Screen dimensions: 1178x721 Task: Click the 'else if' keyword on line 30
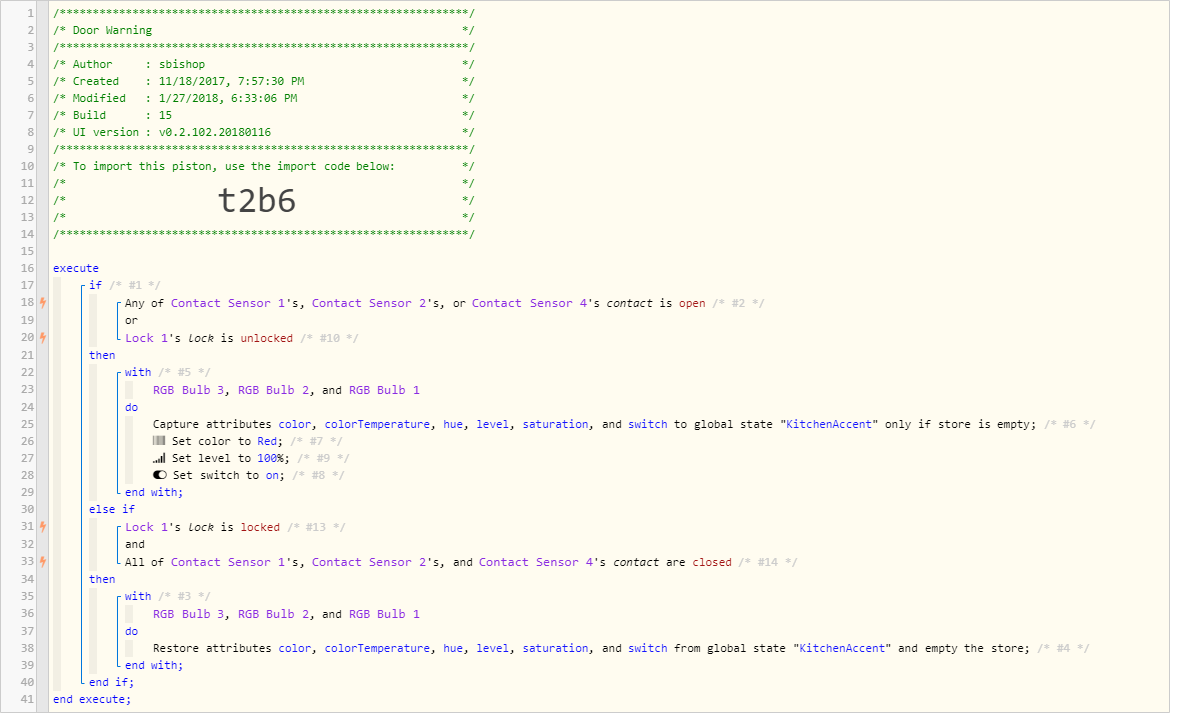112,510
